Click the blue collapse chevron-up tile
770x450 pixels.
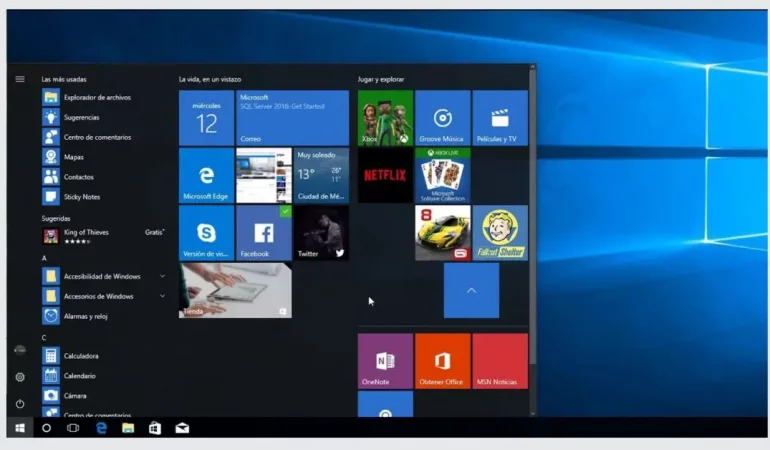point(471,290)
